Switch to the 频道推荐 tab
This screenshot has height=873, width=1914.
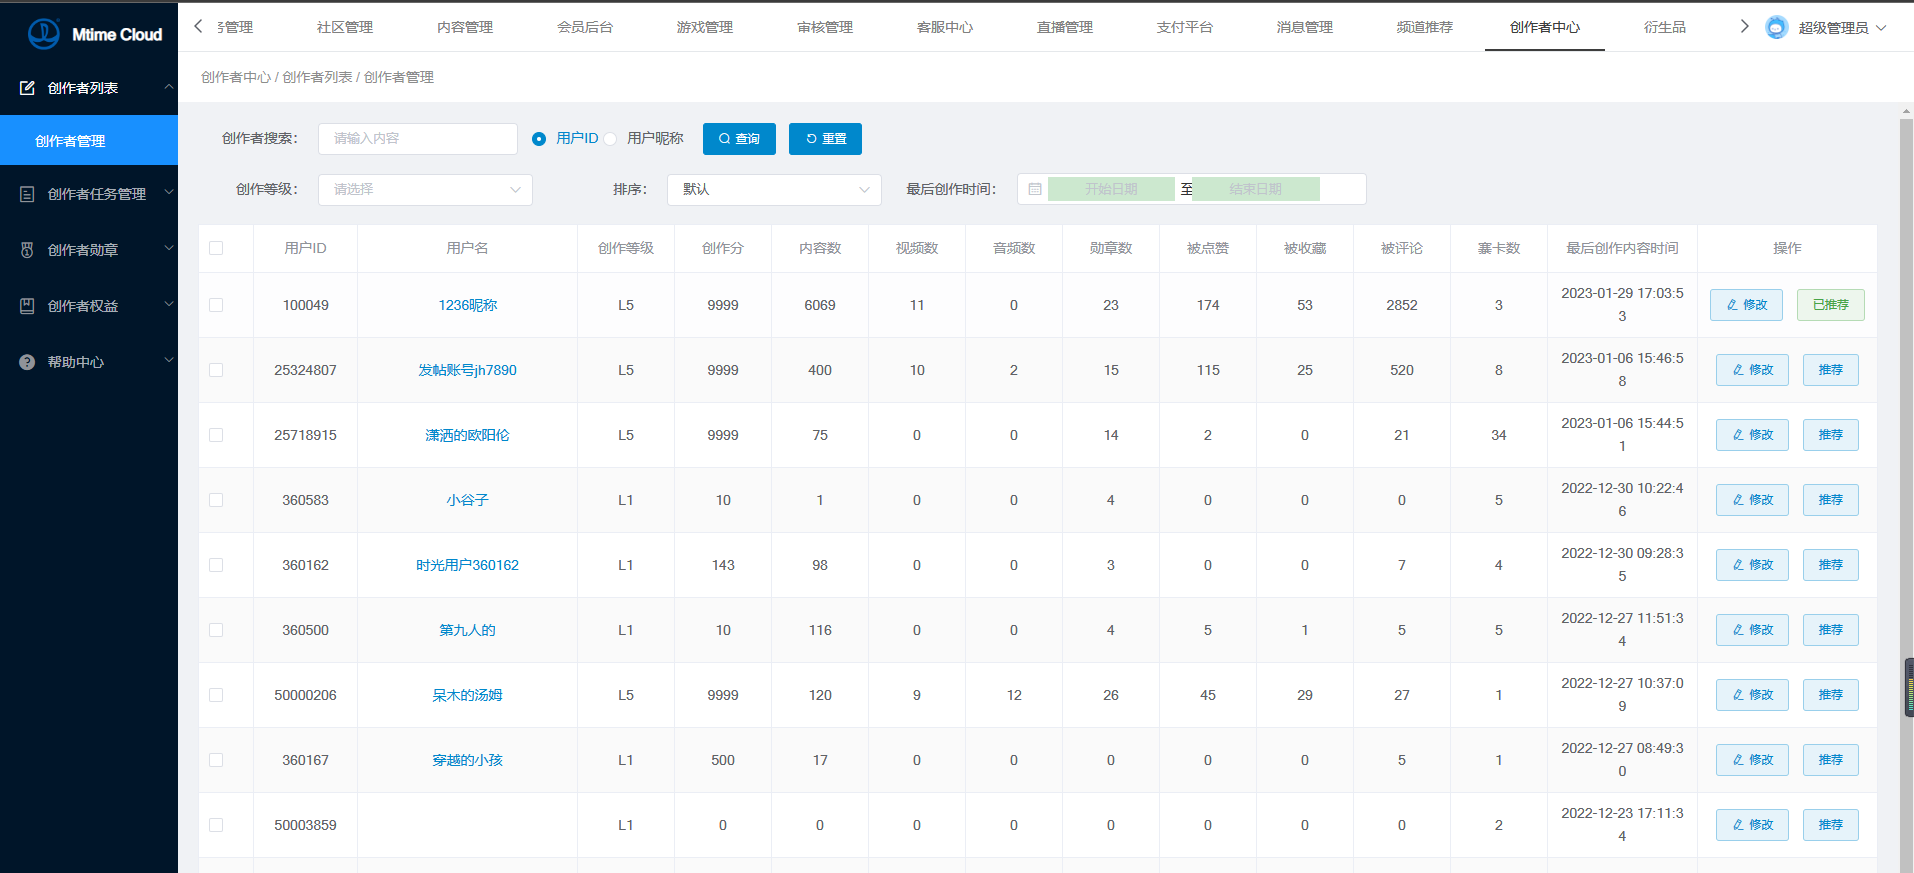1425,27
